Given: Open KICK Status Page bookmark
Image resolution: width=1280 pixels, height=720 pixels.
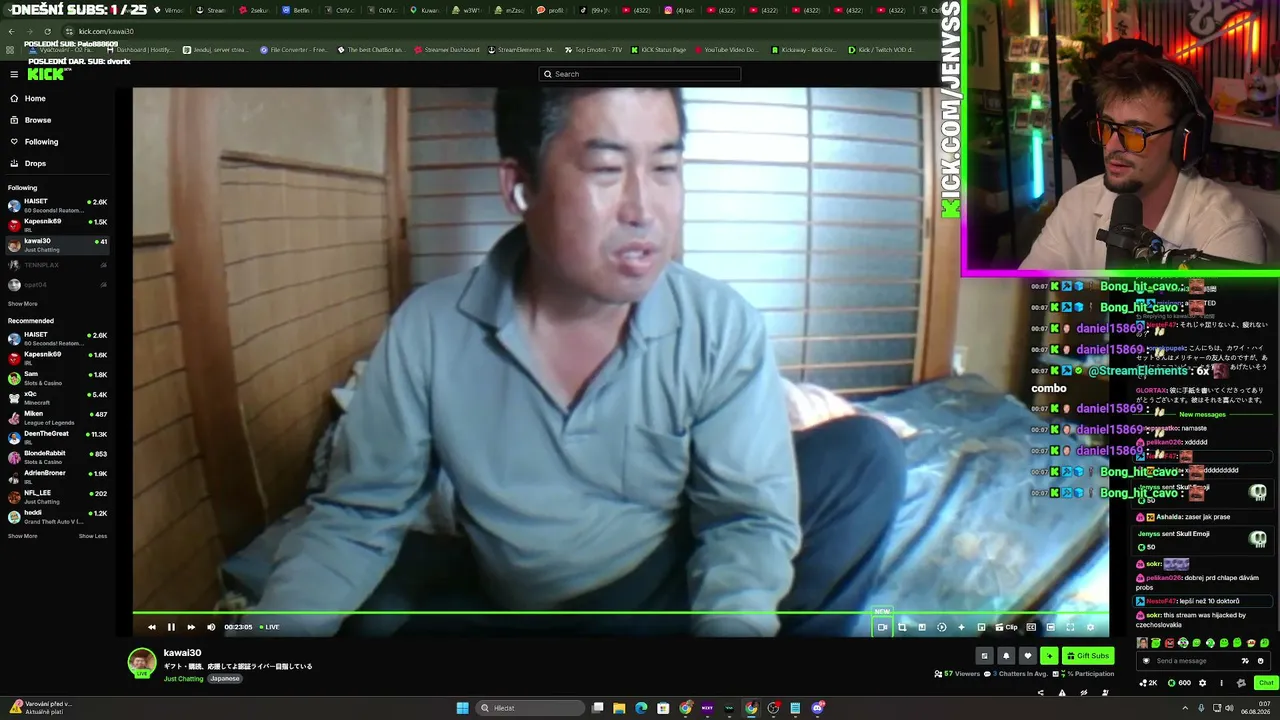Looking at the screenshot, I should 659,50.
